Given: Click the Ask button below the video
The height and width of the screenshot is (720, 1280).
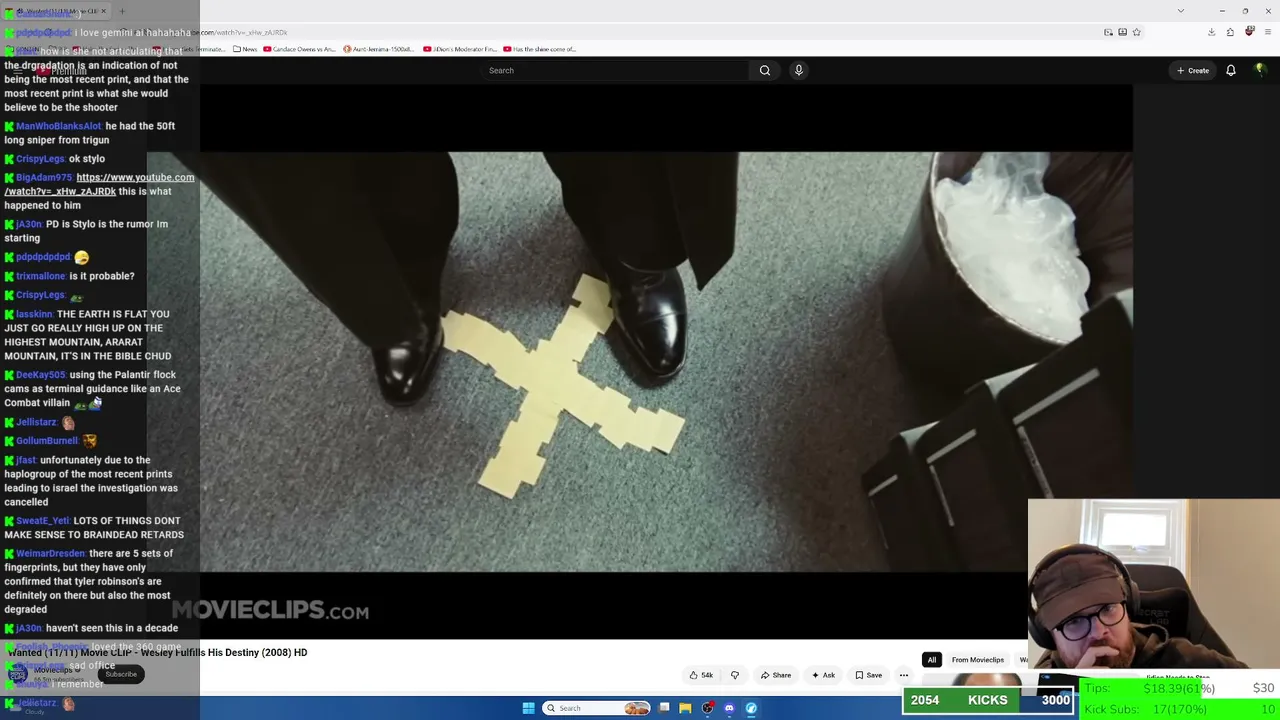Looking at the screenshot, I should (823, 675).
